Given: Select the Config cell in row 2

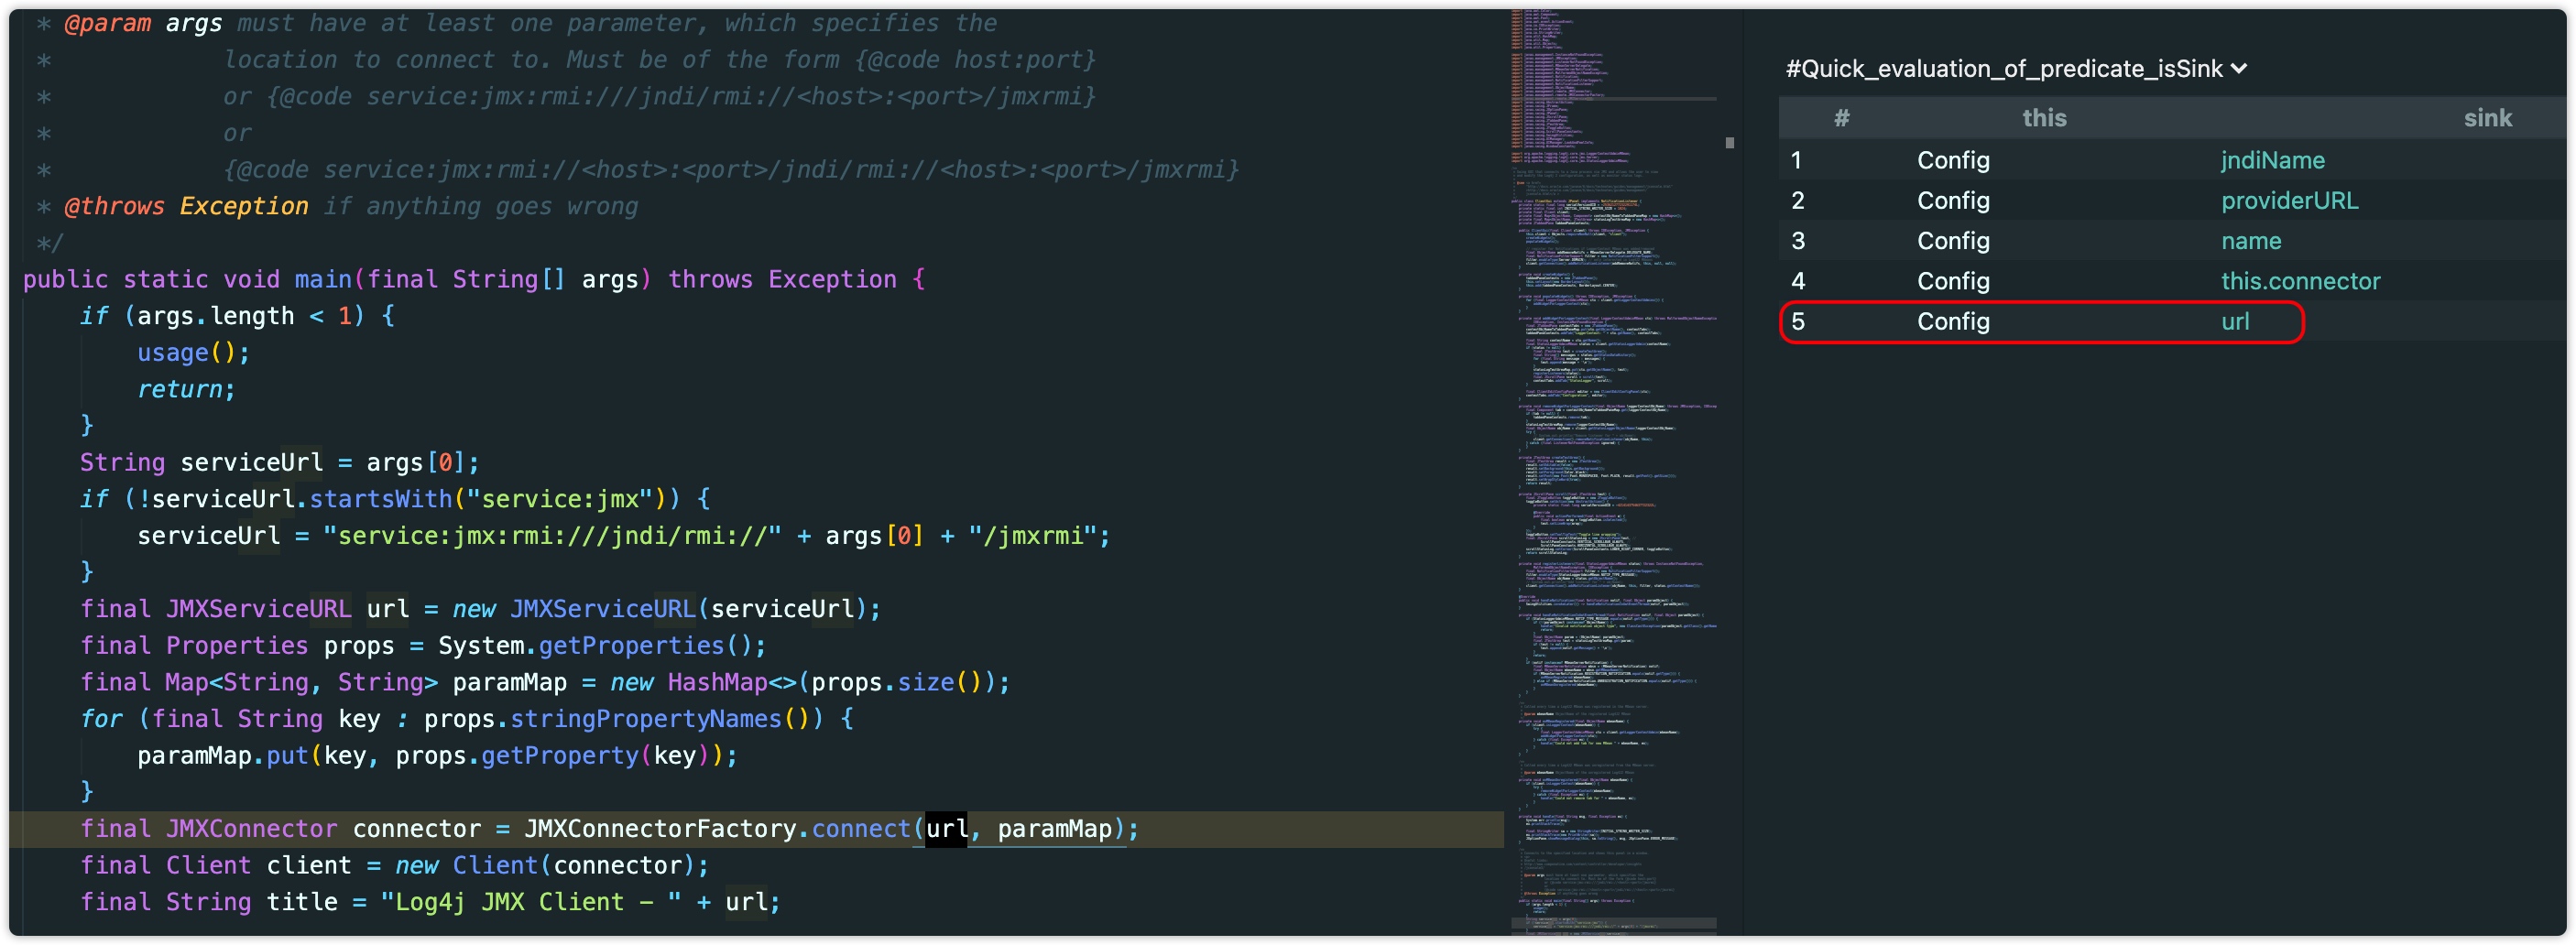Looking at the screenshot, I should (x=1953, y=200).
